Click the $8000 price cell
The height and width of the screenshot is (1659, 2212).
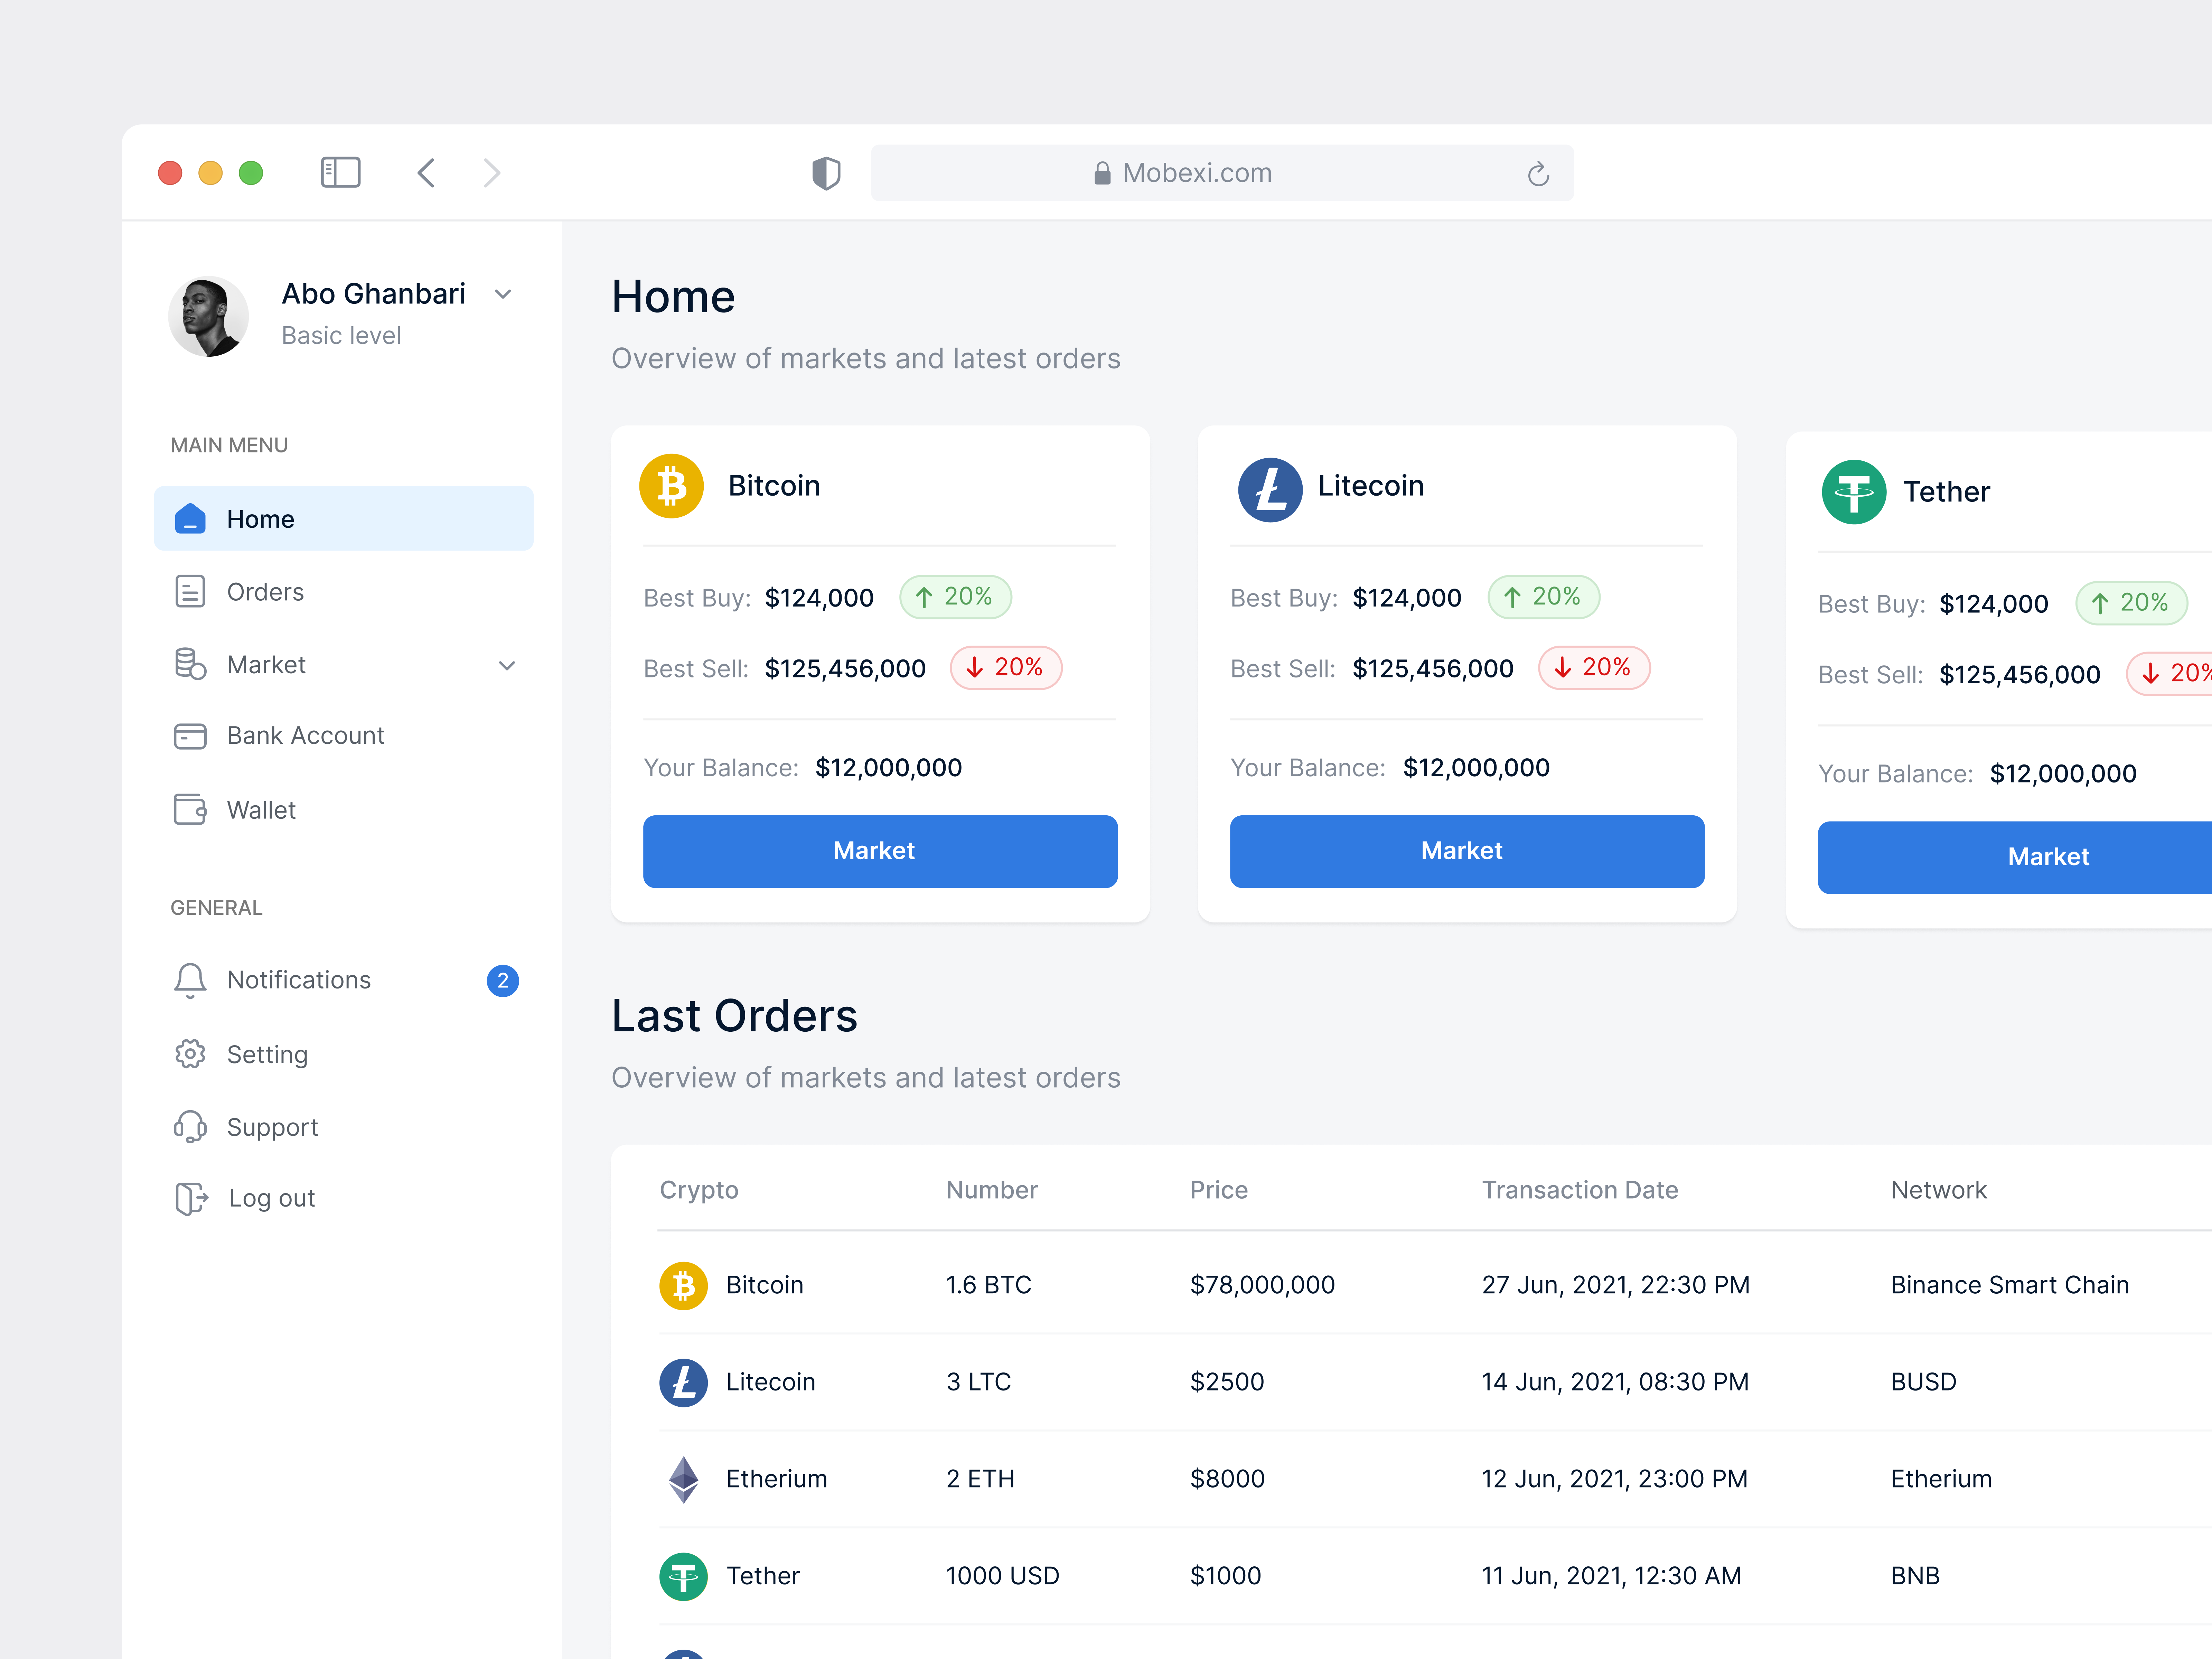(1227, 1479)
